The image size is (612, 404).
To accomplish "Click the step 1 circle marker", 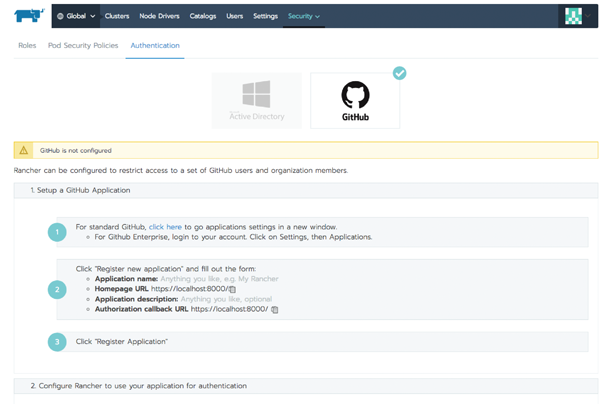I will point(58,232).
